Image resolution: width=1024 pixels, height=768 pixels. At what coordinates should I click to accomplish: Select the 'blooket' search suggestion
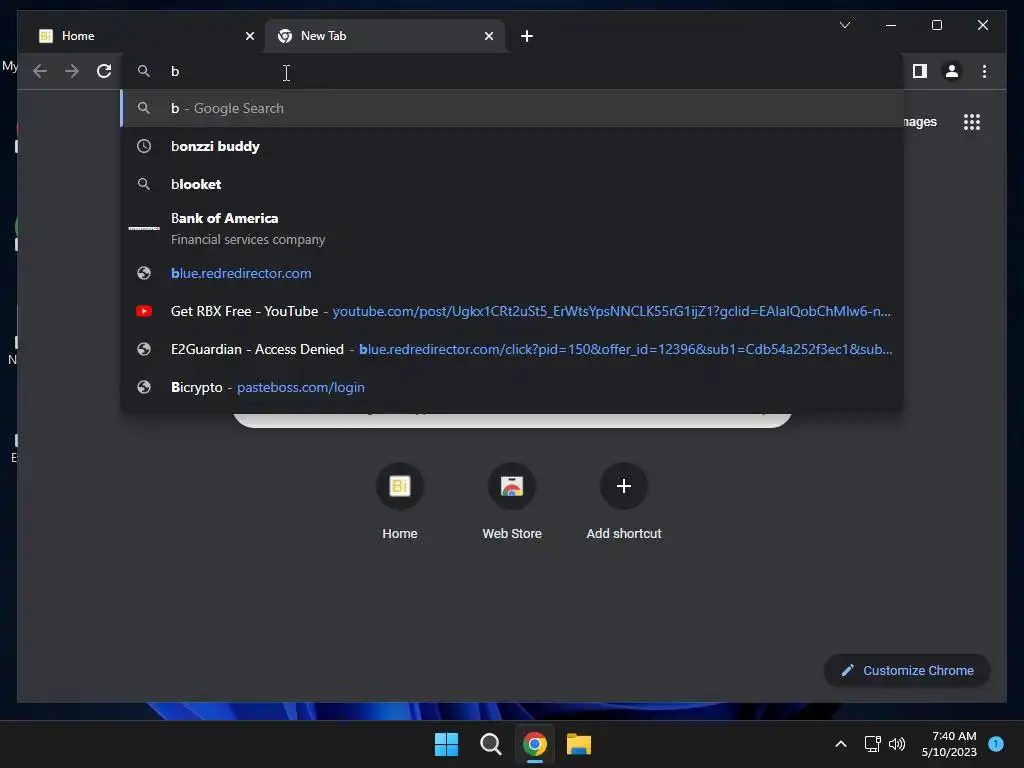(x=512, y=184)
